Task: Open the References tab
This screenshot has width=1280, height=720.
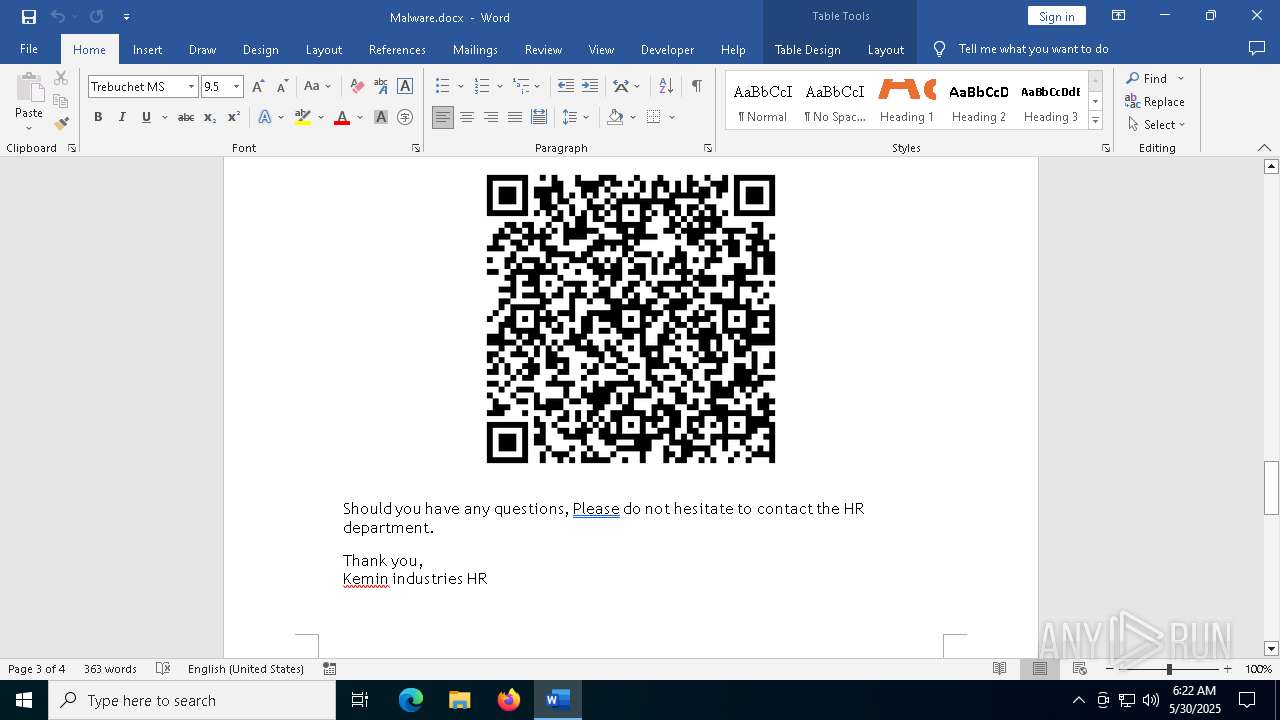Action: pyautogui.click(x=397, y=49)
